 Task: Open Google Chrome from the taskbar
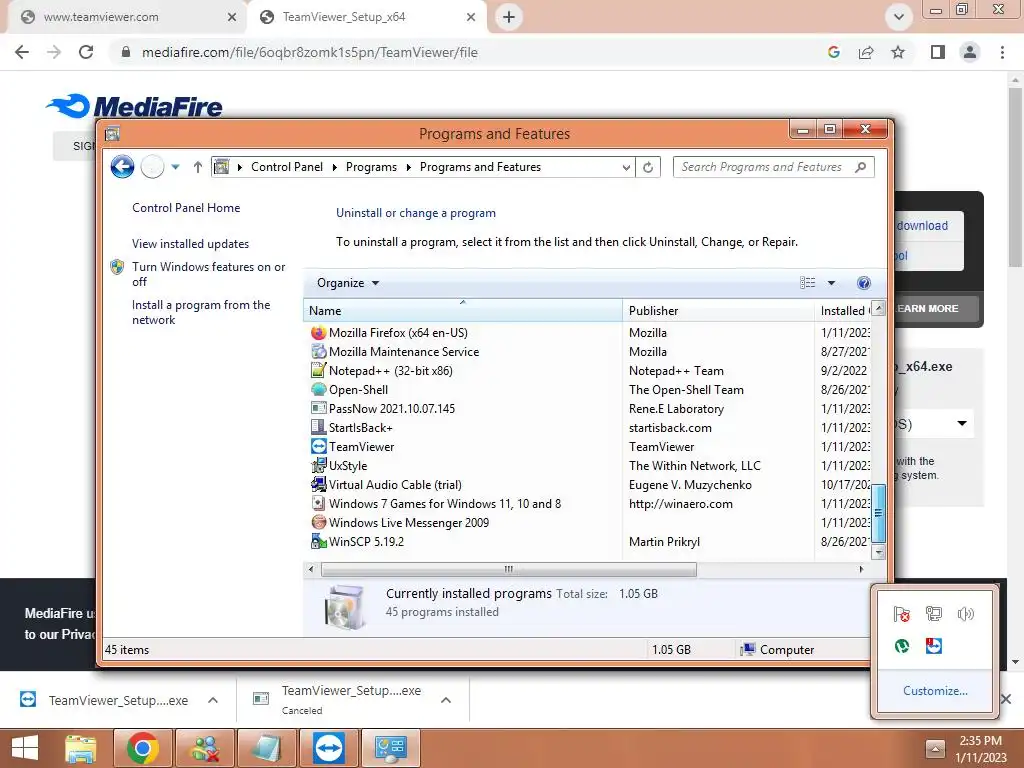[x=142, y=748]
